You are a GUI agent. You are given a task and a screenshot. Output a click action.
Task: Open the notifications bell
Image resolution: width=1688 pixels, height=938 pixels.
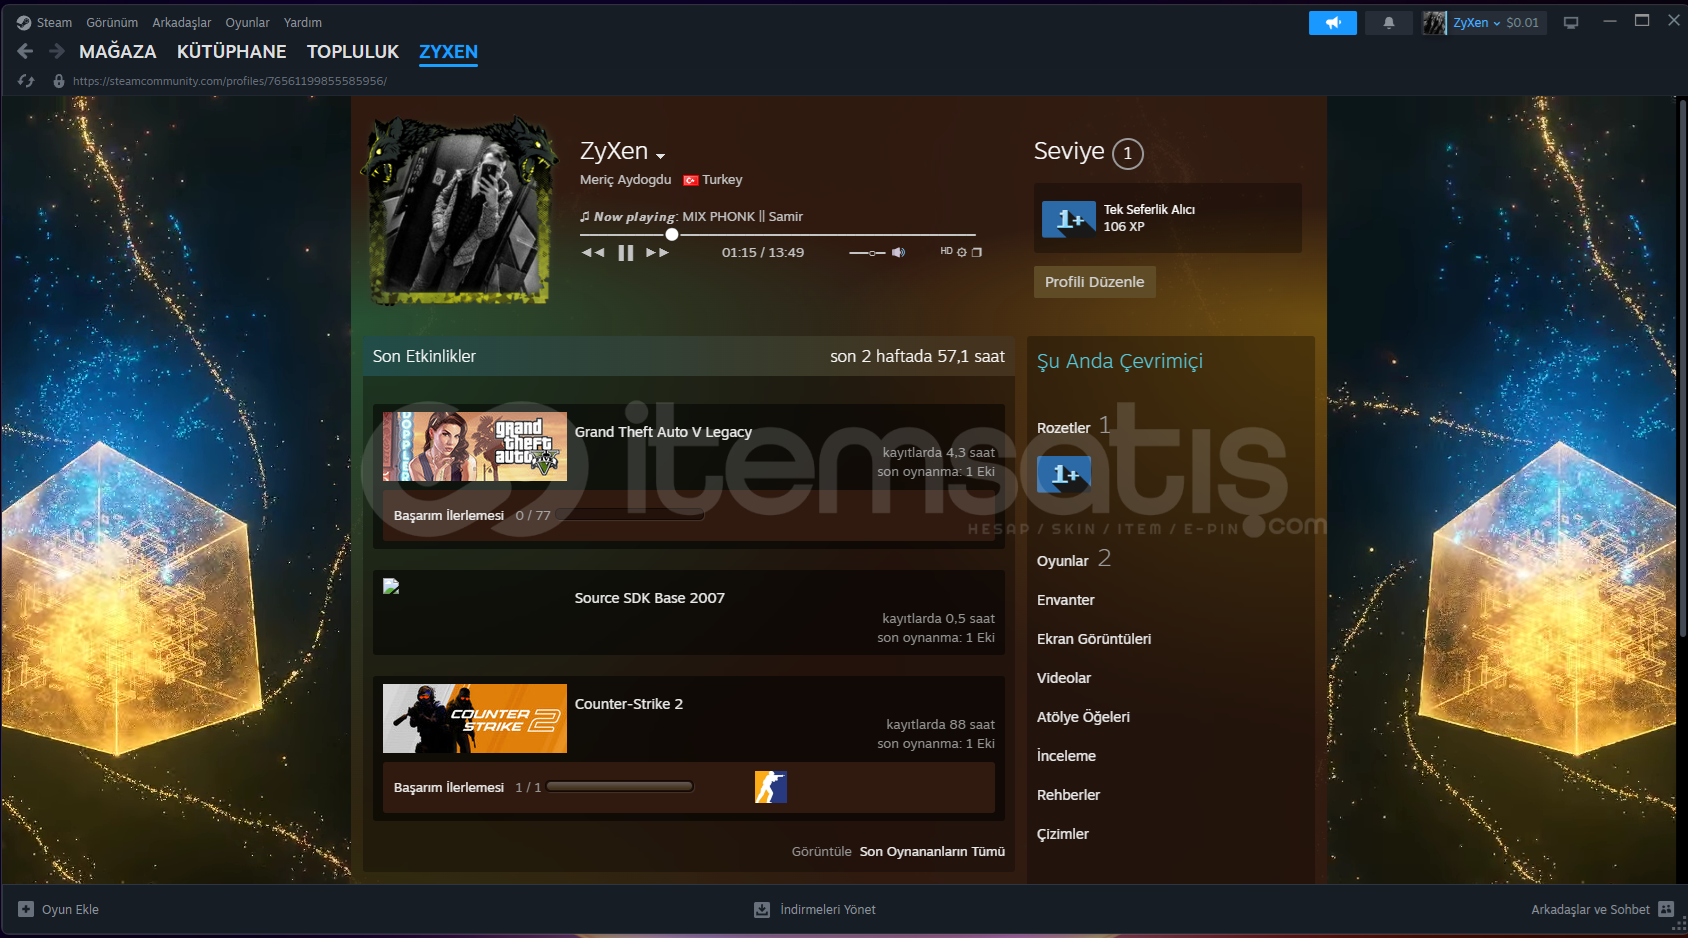[x=1388, y=23]
